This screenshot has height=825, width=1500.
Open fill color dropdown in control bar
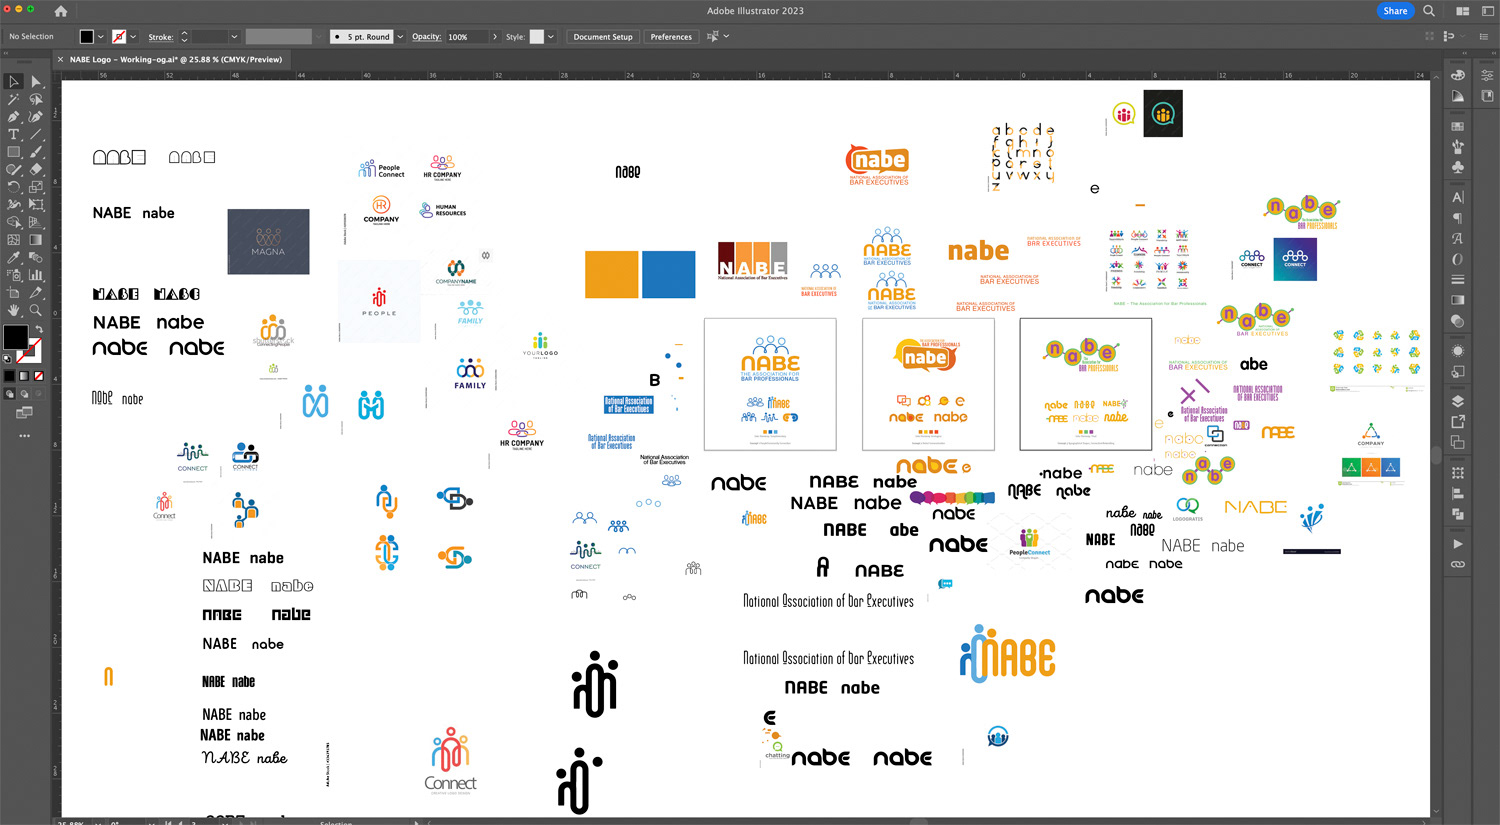(100, 37)
